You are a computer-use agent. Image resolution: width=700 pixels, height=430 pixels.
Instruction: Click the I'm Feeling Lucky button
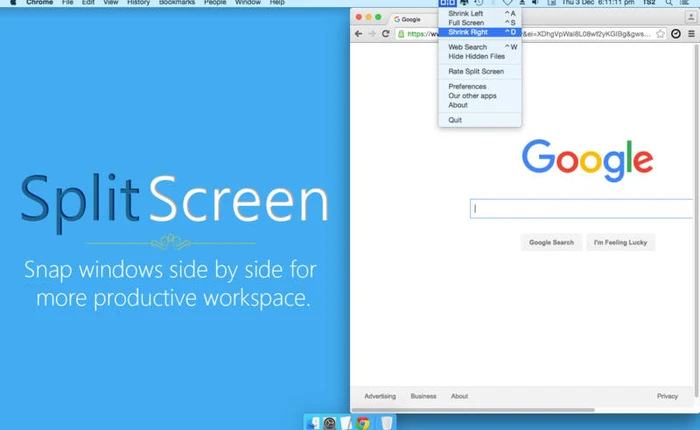620,242
